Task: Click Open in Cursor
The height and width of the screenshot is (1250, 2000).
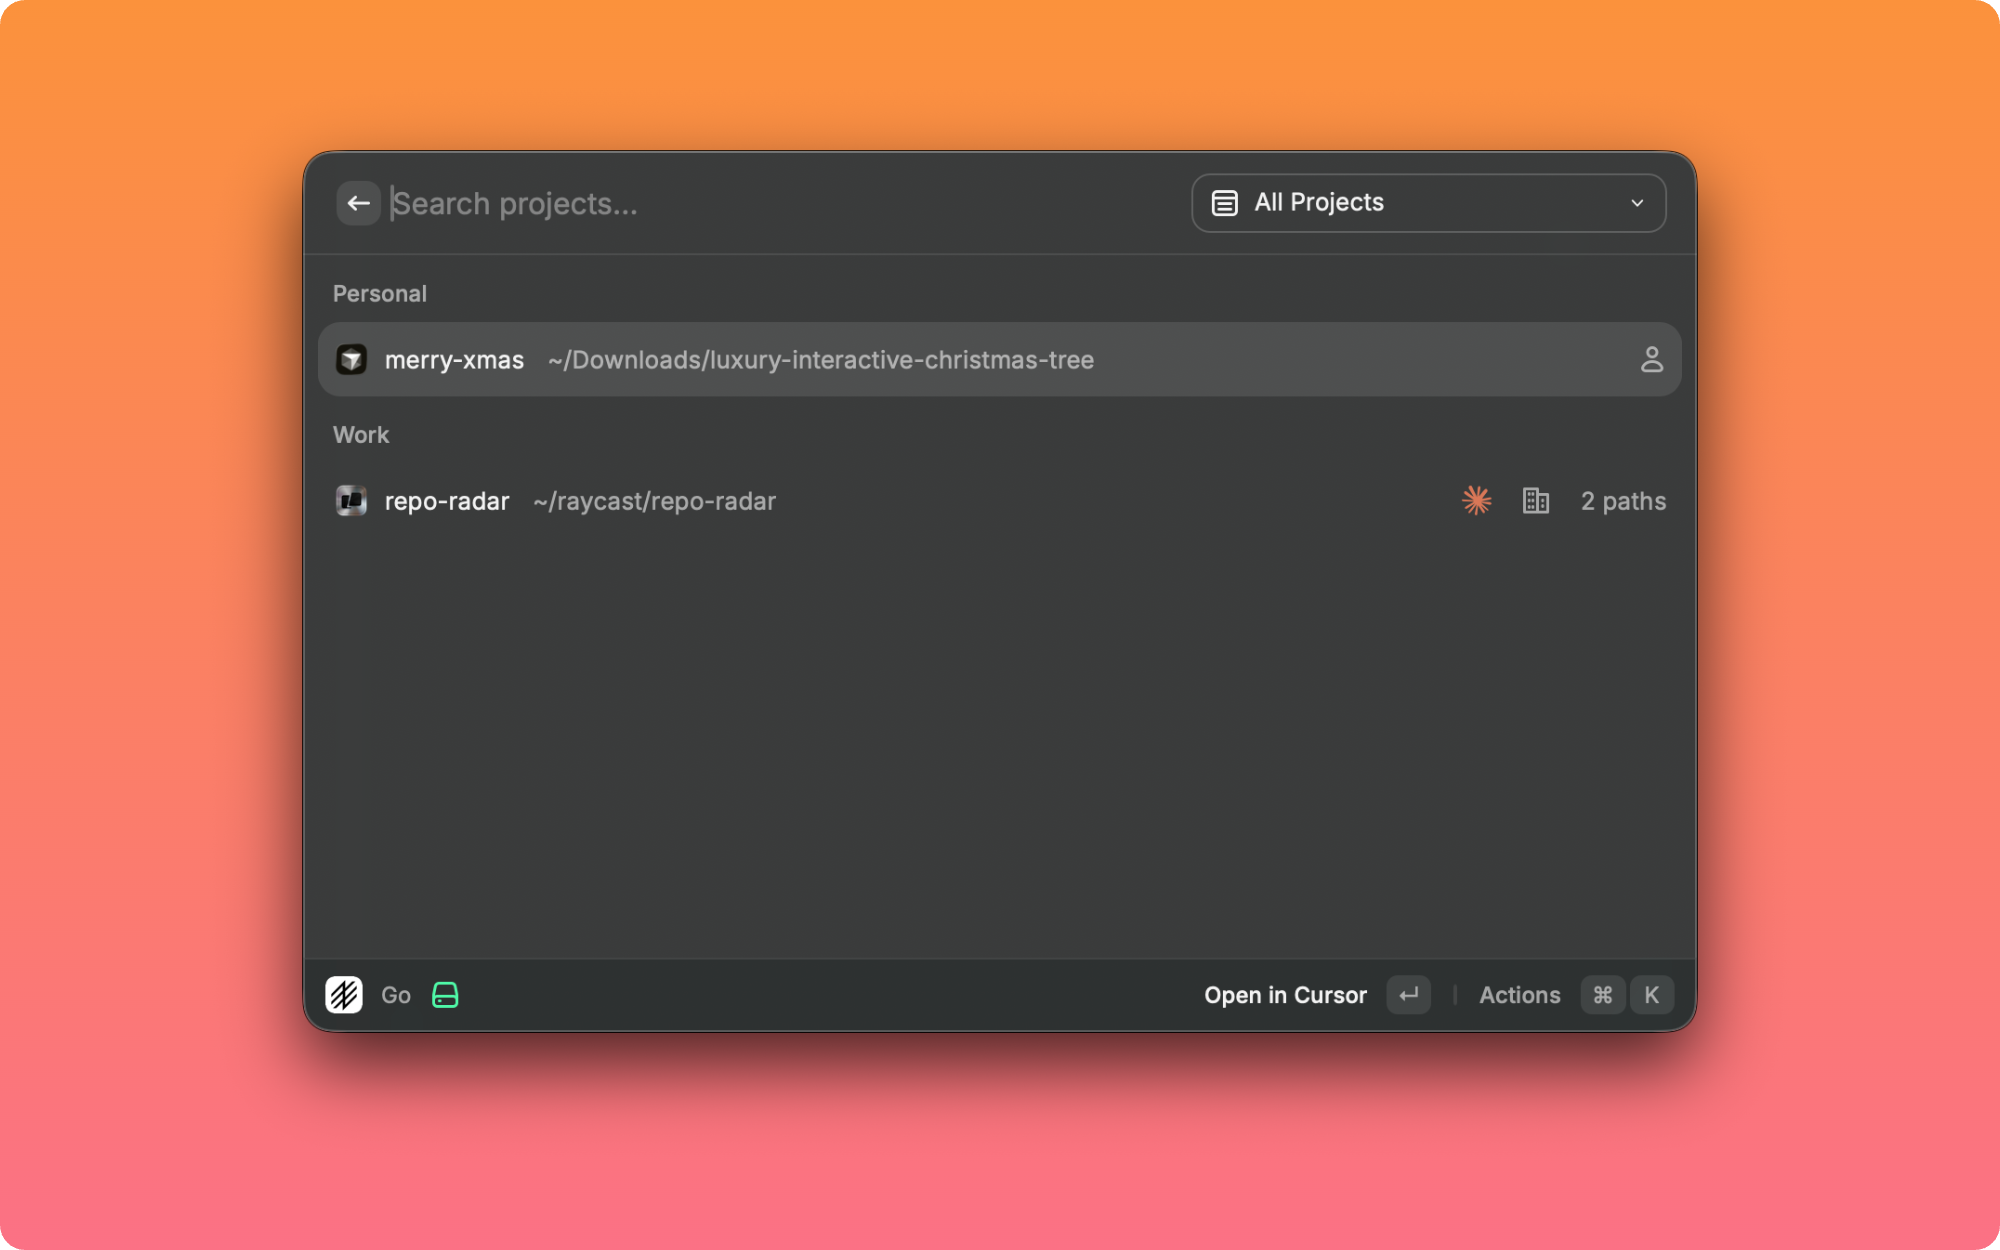Action: (x=1286, y=995)
